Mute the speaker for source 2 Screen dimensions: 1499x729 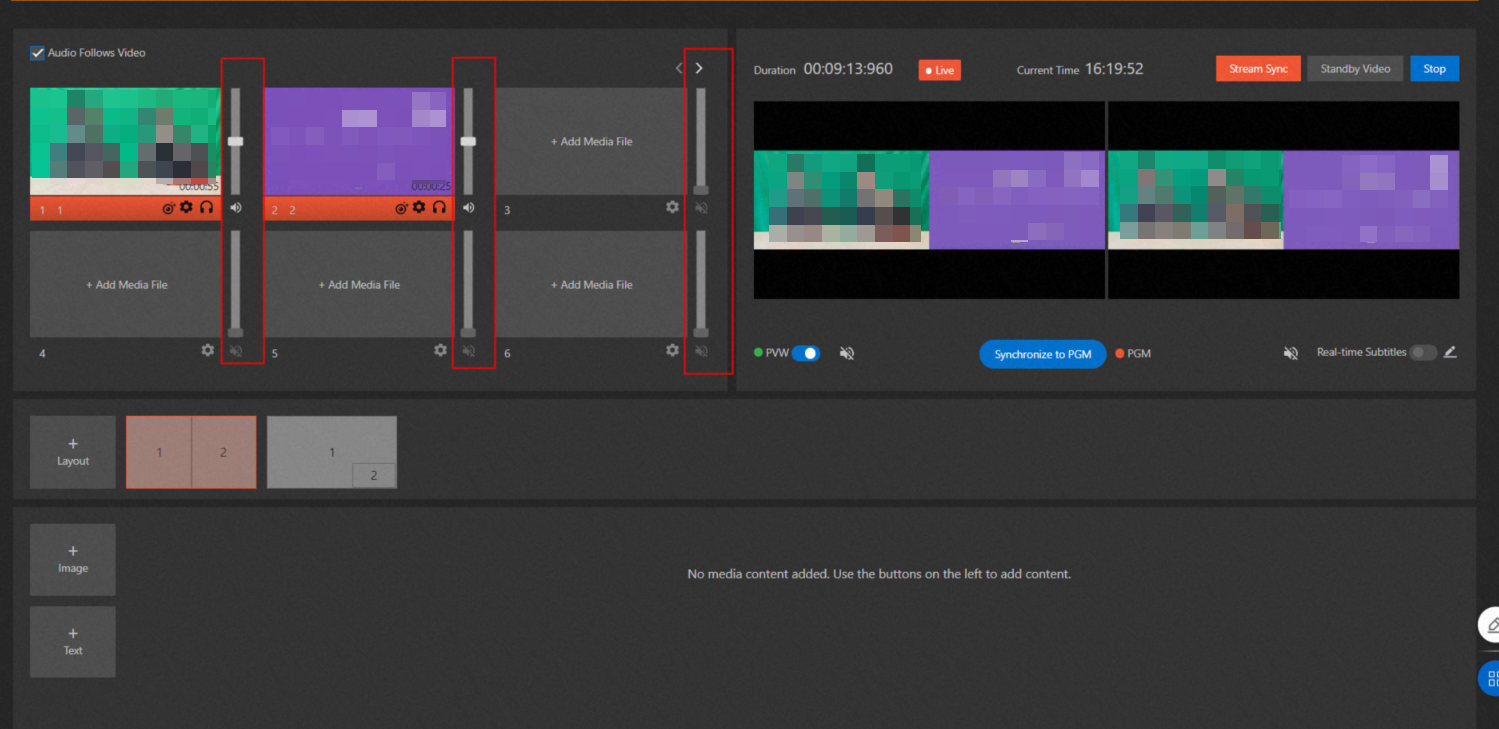pos(468,208)
